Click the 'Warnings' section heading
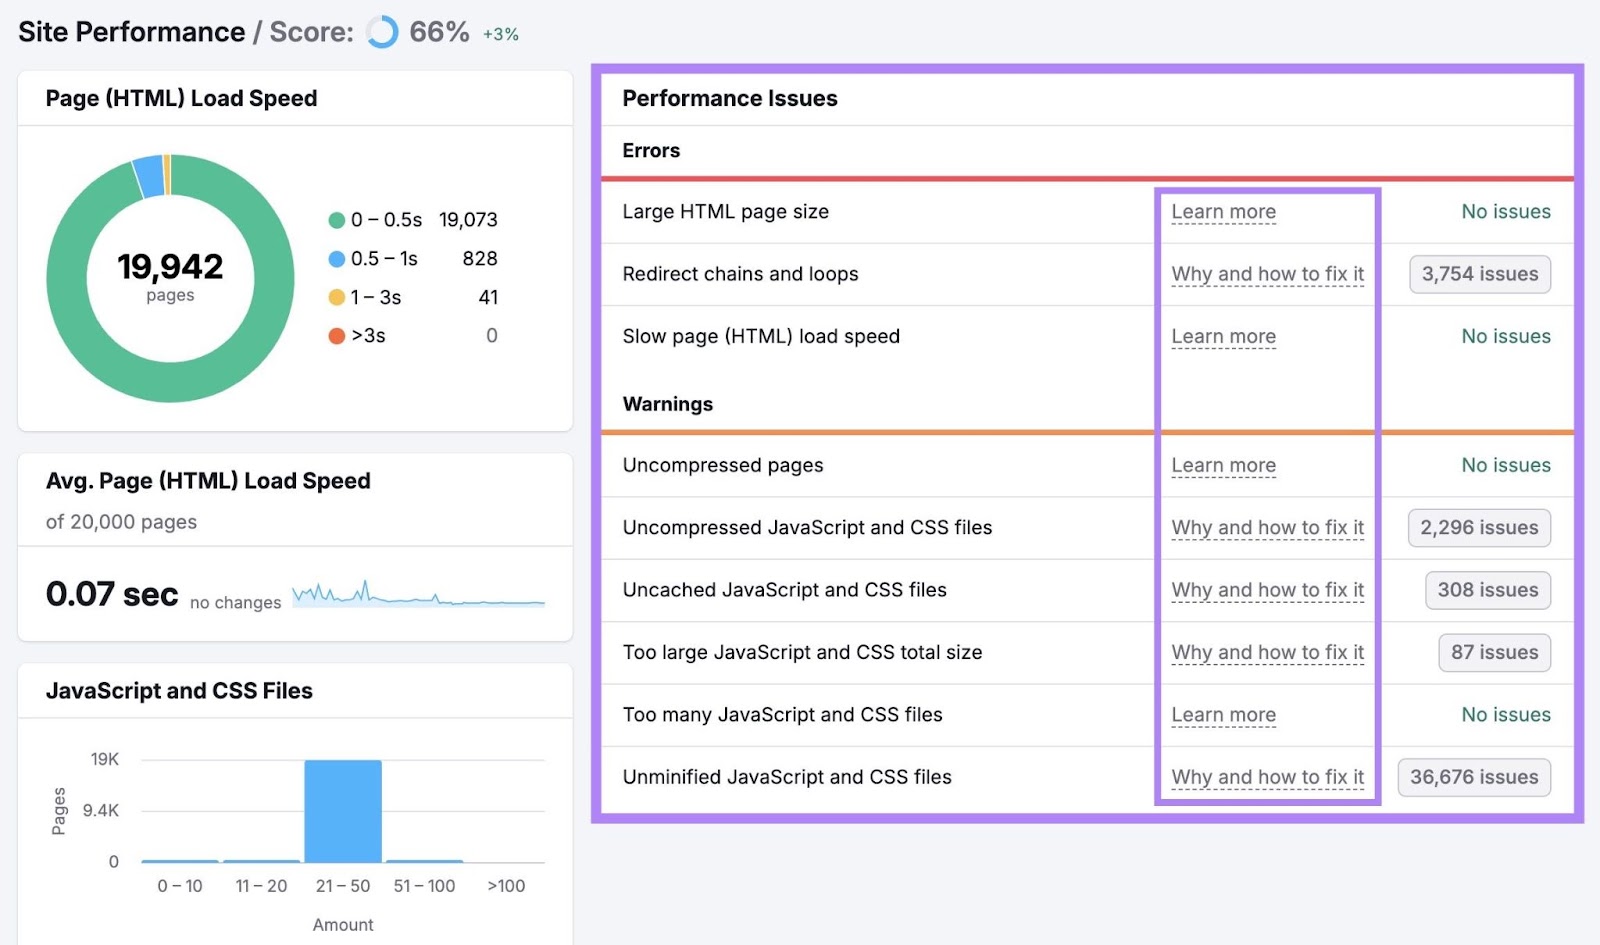Viewport: 1600px width, 945px height. [668, 404]
